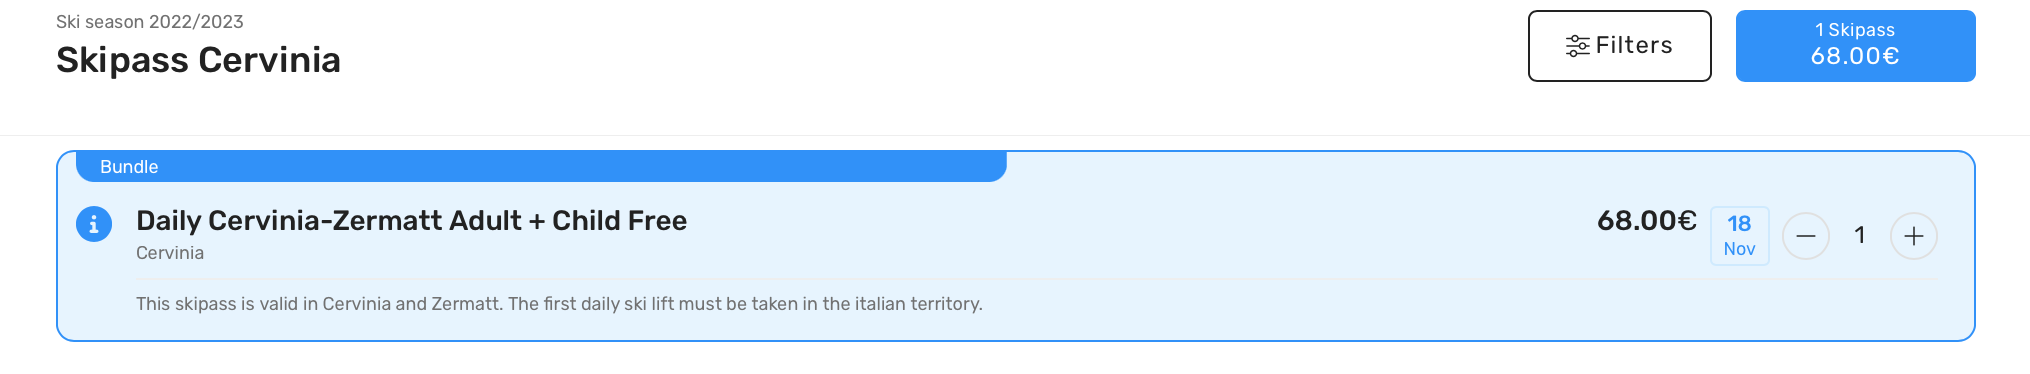2030x374 pixels.
Task: Open Daily Cervinia-Zermatt Adult + Child Free title
Action: point(411,221)
